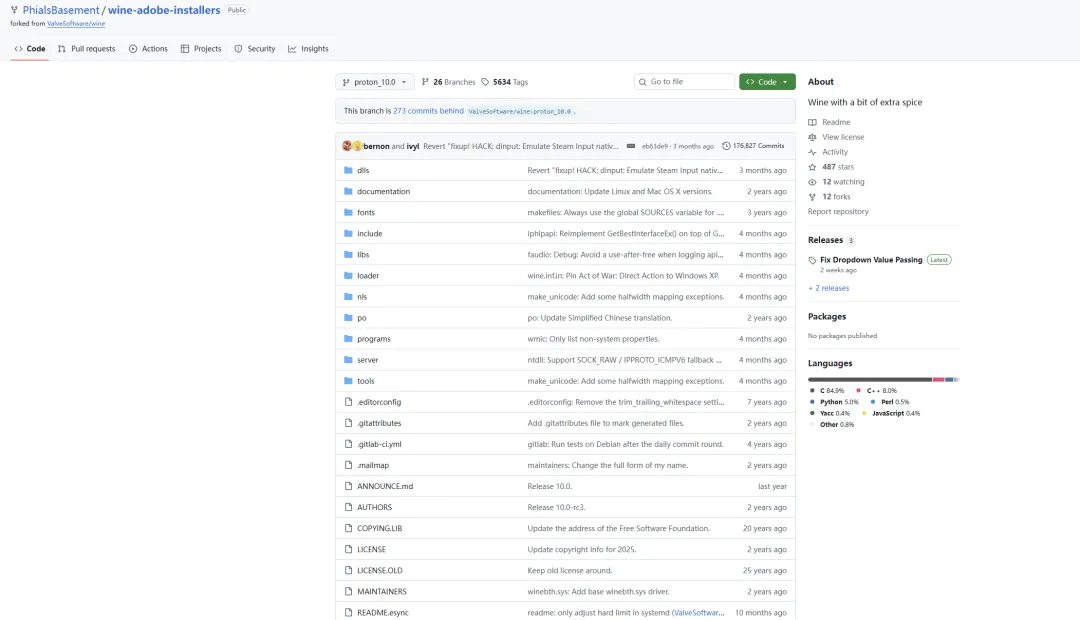View the 26 Branches link
The width and height of the screenshot is (1080, 620).
[x=448, y=82]
